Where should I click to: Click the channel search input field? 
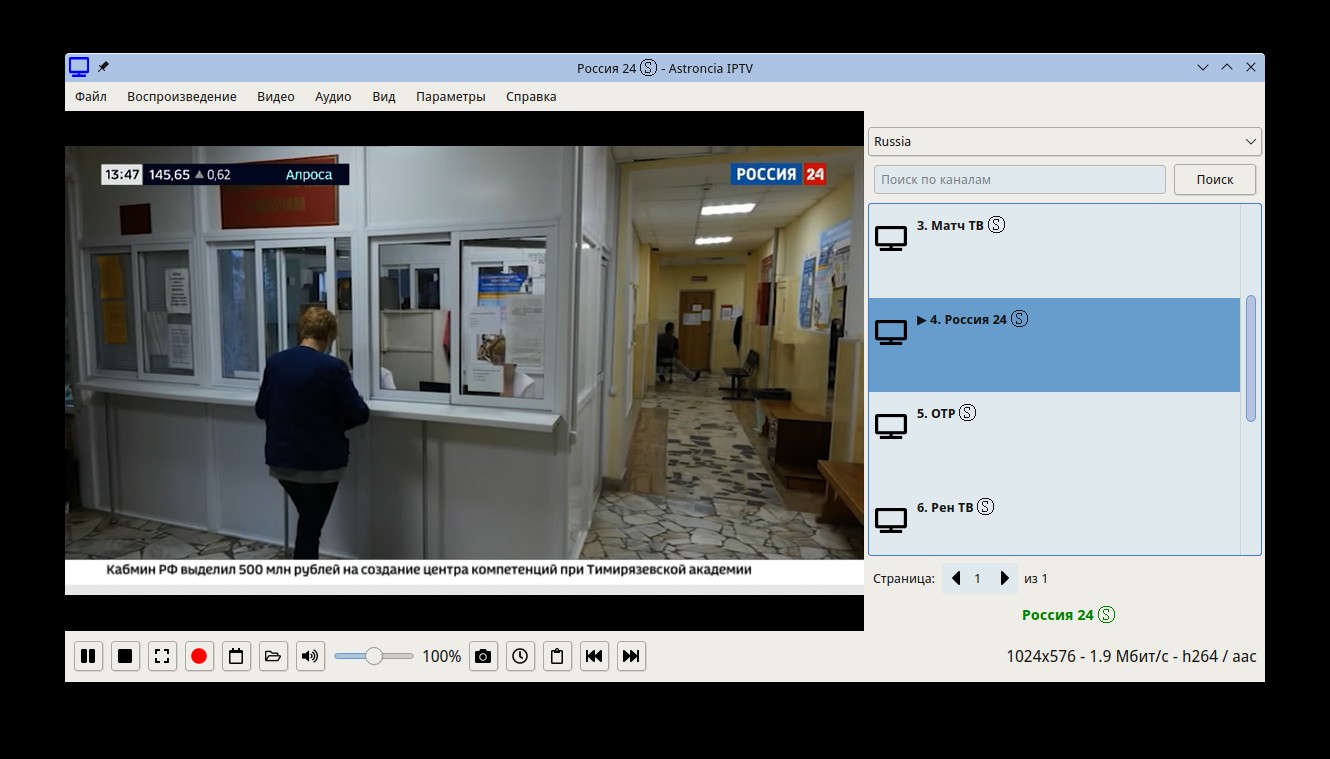(x=1019, y=180)
